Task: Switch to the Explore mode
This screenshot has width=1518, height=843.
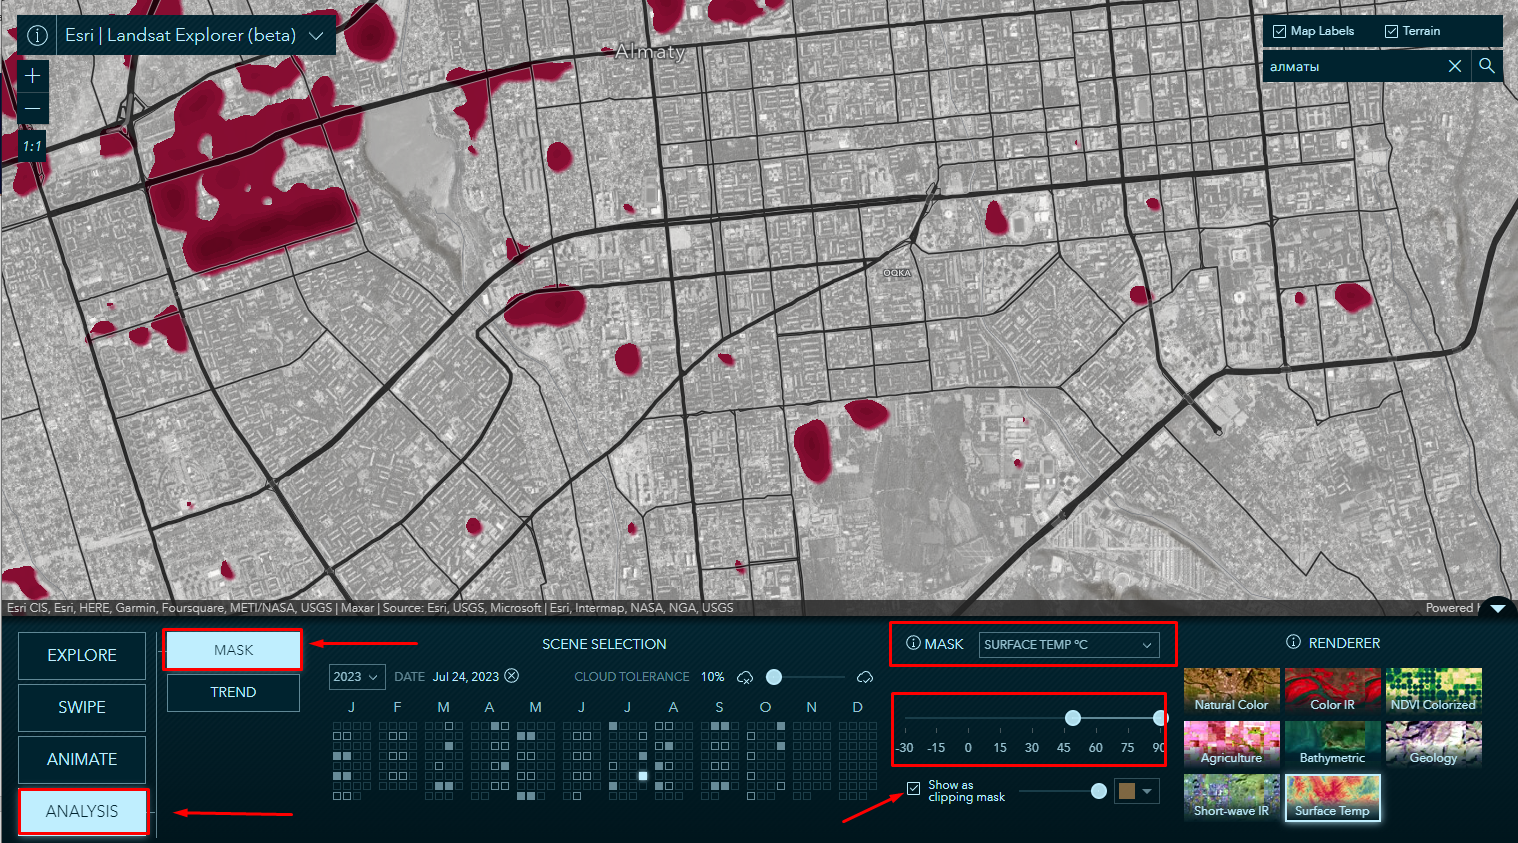Action: click(82, 655)
